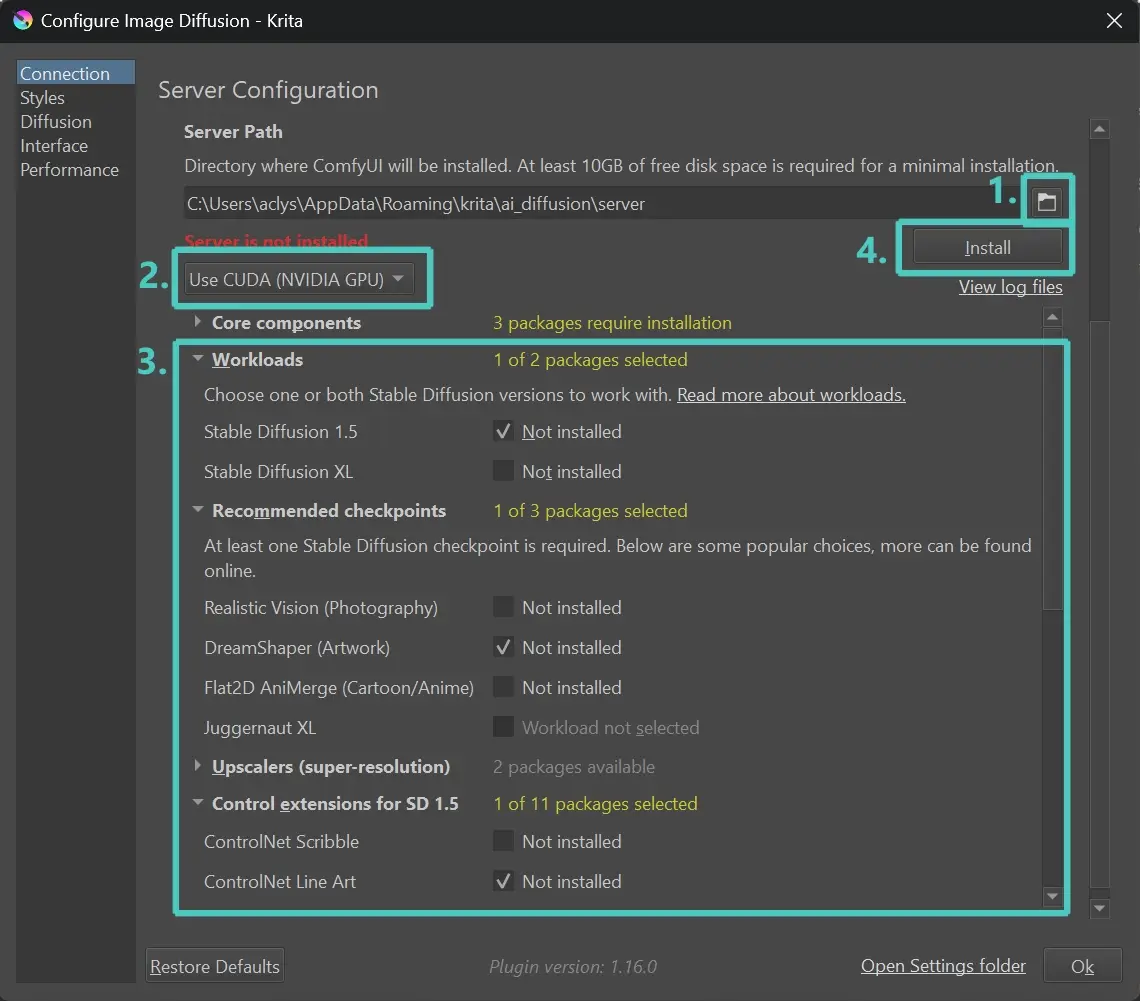Check the Flat2D AniMerge (Cartoon/Anime) checkbox

[503, 687]
